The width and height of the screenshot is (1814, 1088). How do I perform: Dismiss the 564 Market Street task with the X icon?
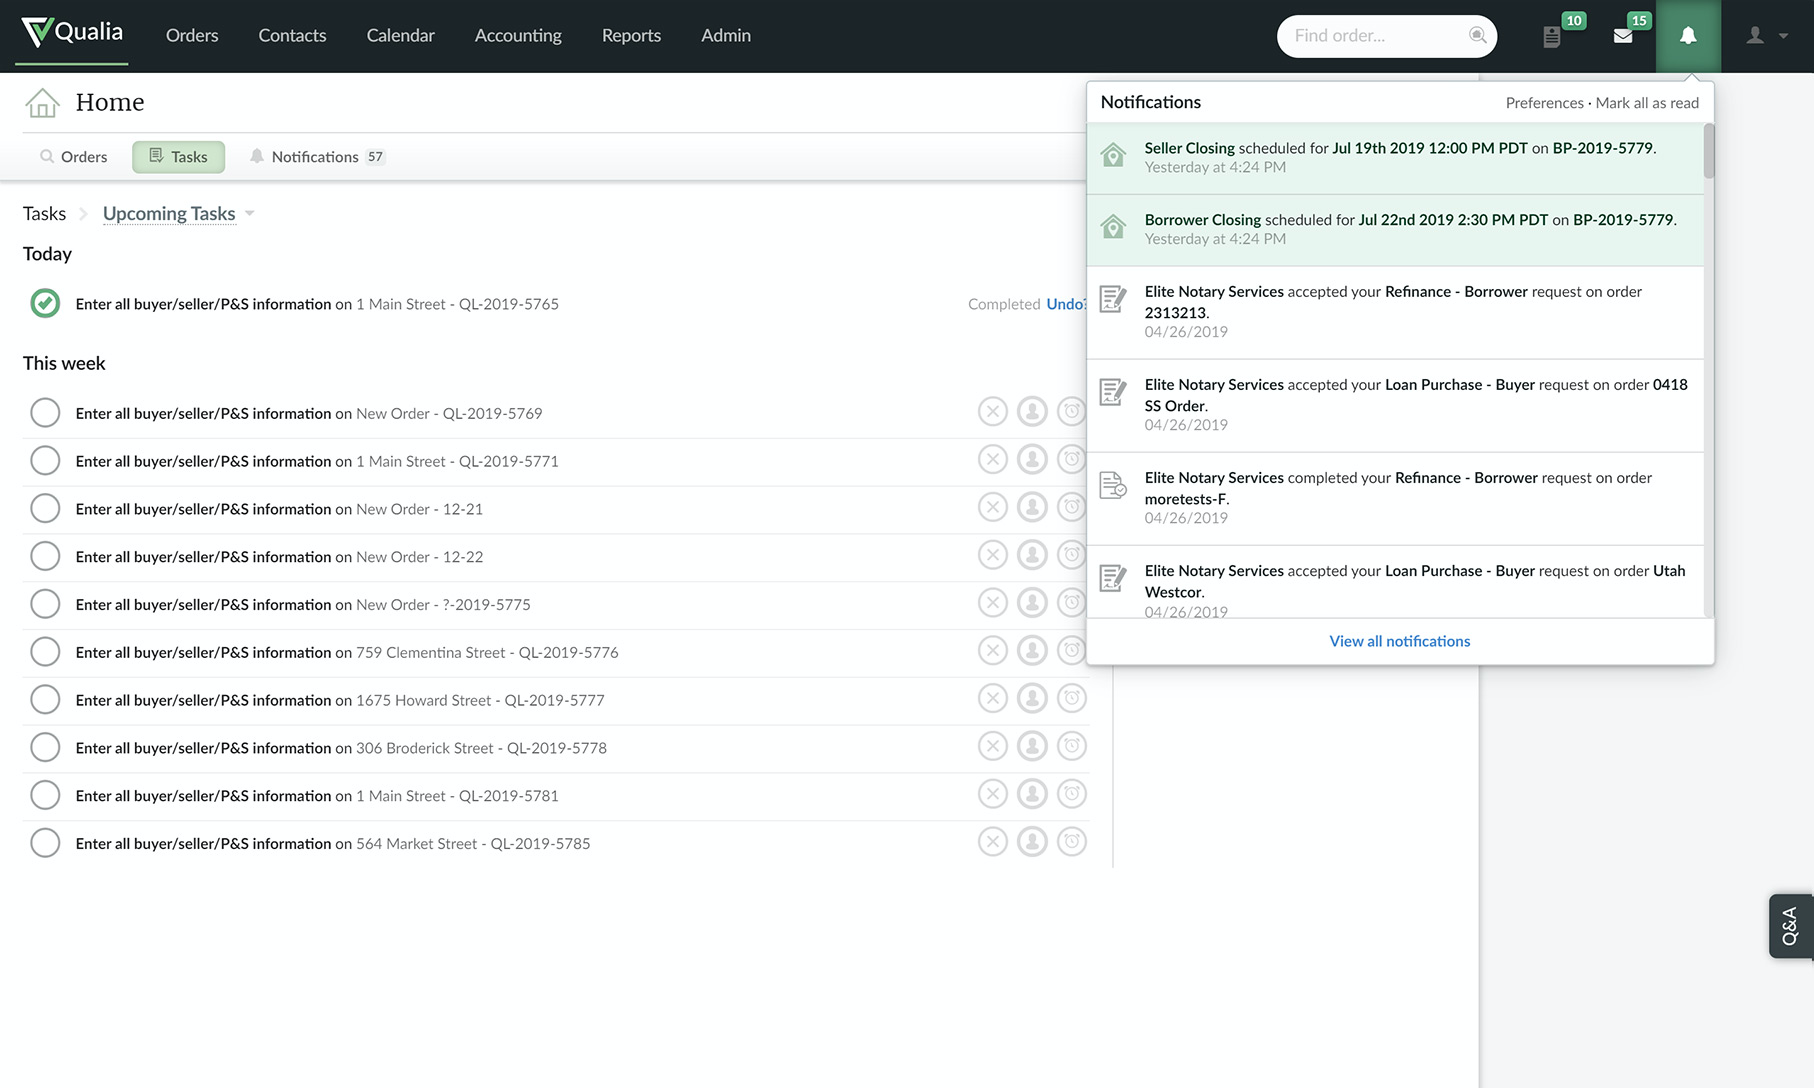992,841
